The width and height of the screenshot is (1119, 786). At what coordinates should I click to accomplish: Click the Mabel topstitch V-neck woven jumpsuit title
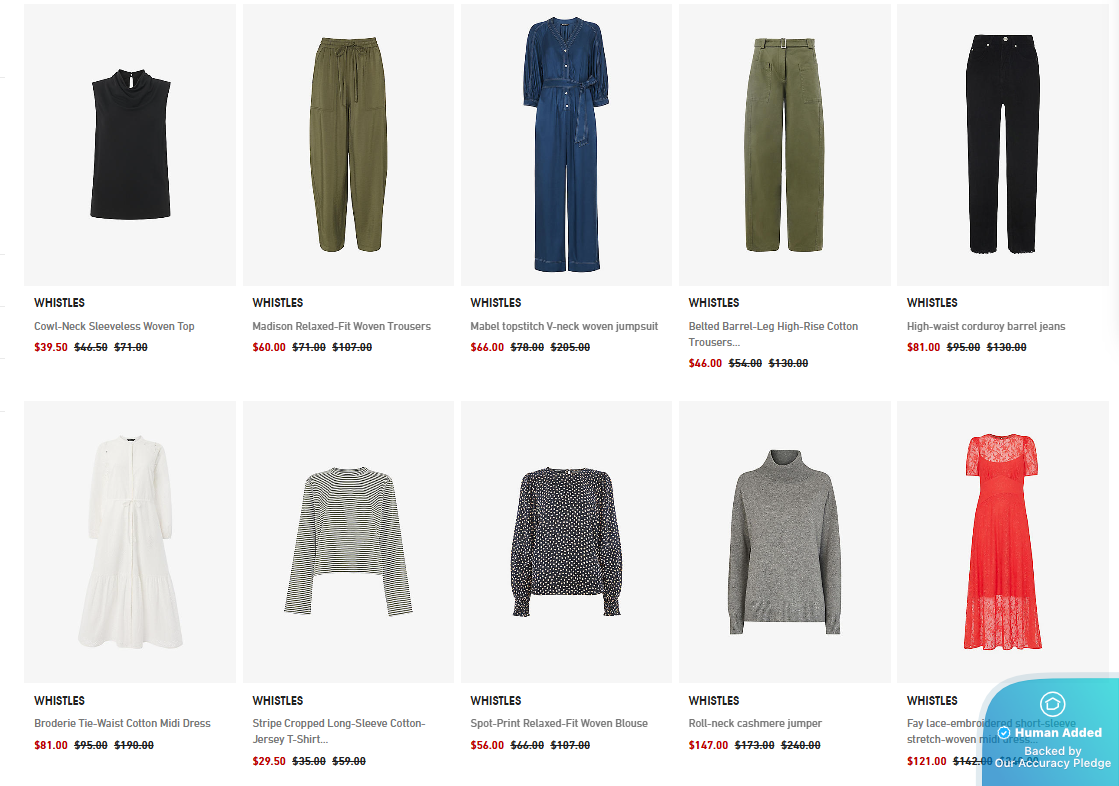564,326
